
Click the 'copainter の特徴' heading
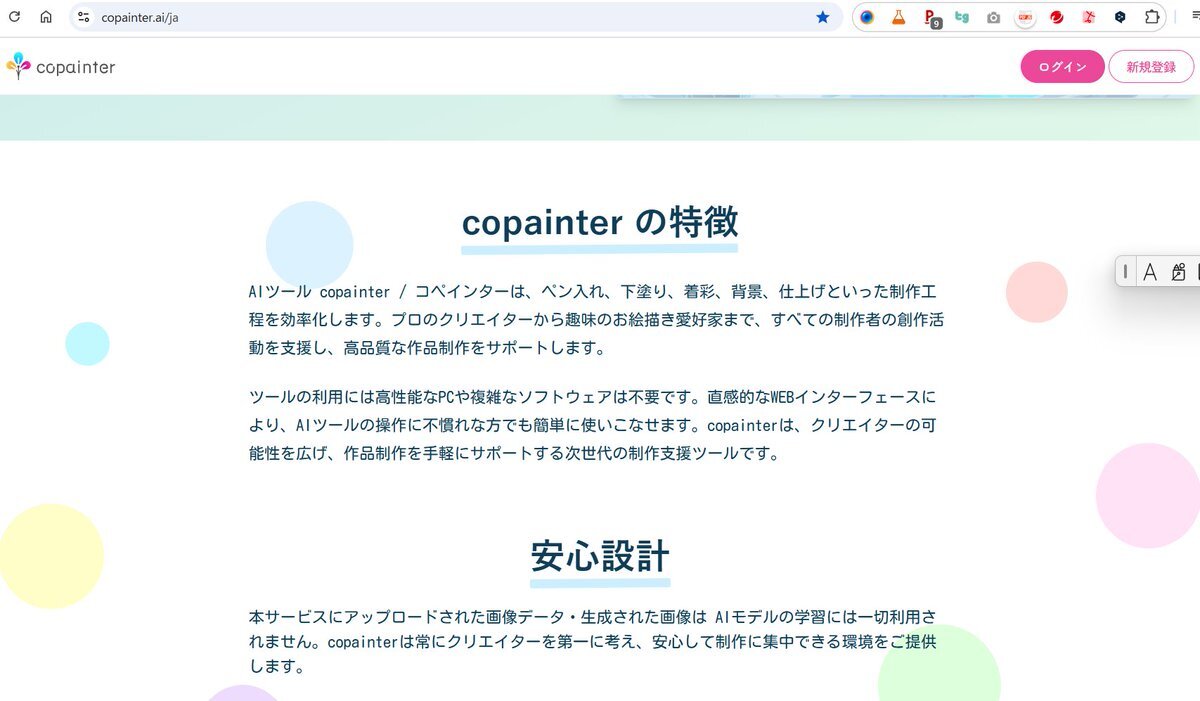pos(600,222)
